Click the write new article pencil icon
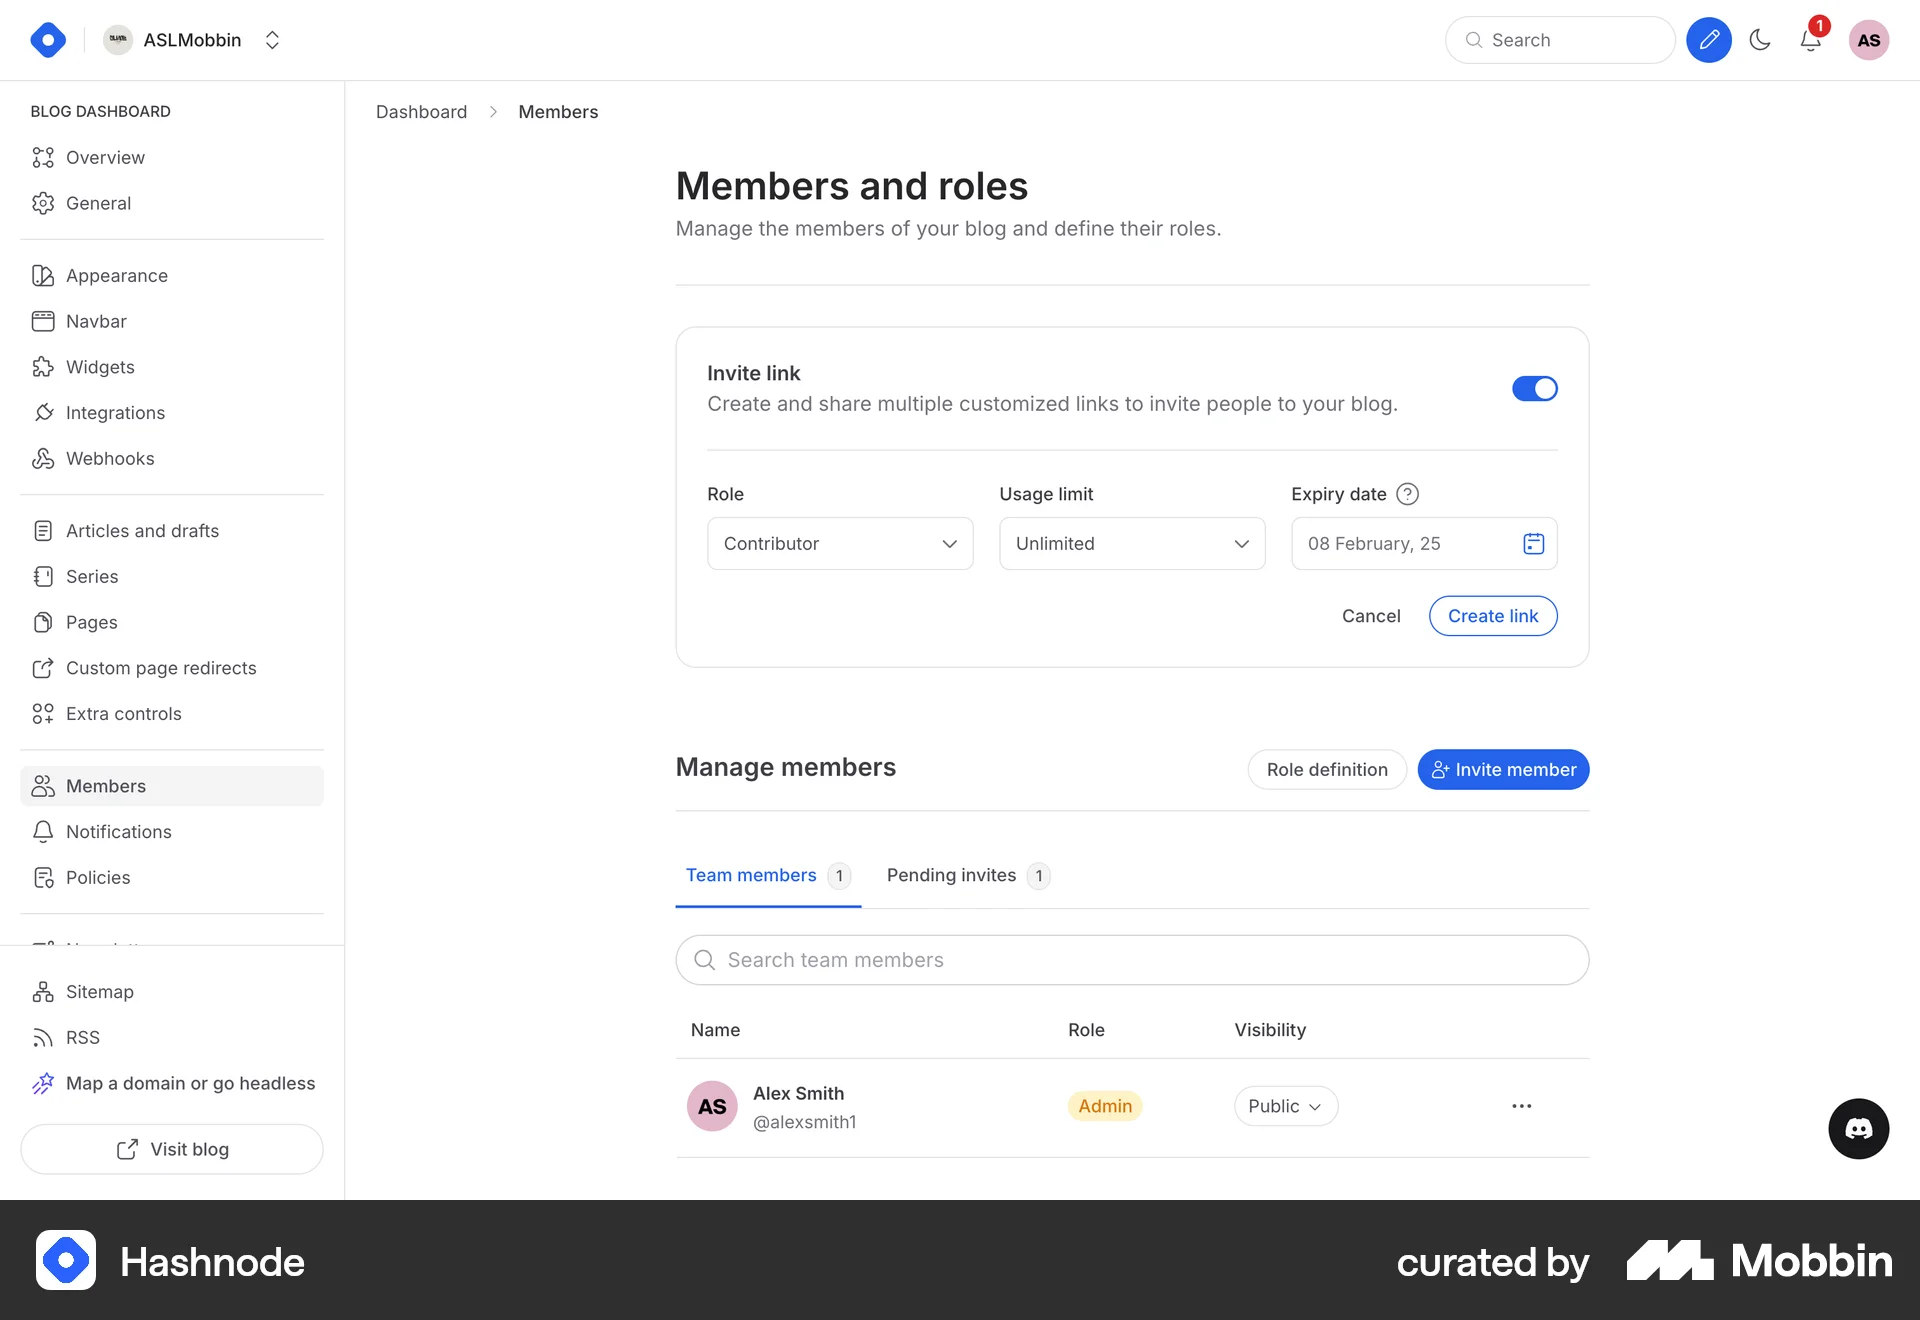Viewport: 1920px width, 1320px height. 1709,40
